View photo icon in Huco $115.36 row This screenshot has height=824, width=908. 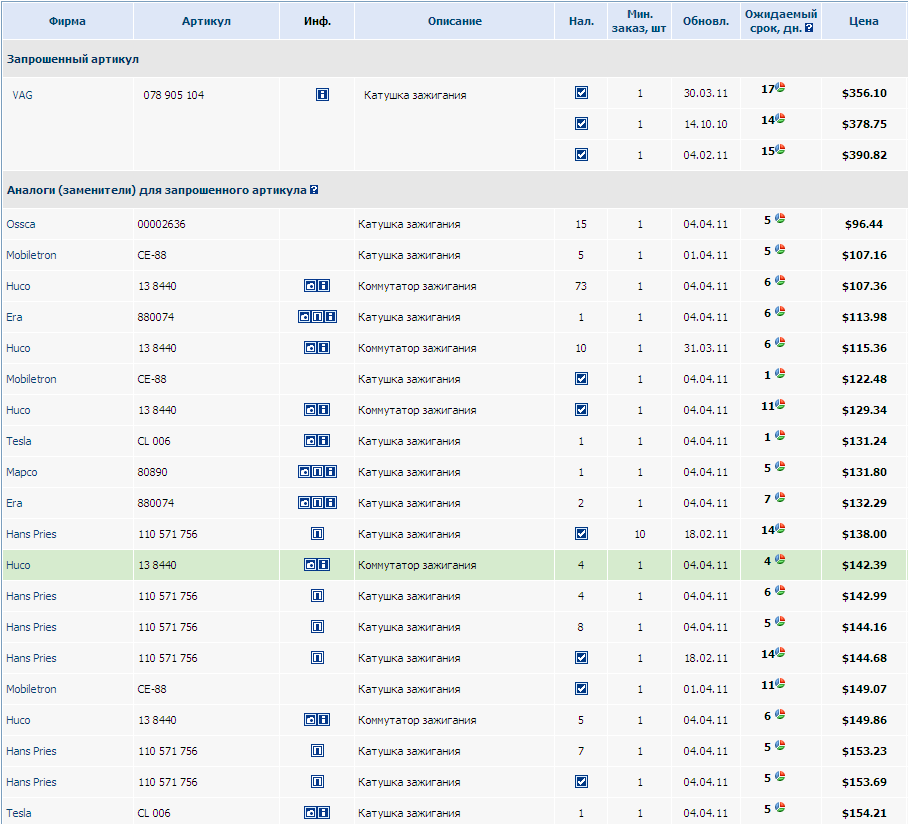click(x=310, y=347)
